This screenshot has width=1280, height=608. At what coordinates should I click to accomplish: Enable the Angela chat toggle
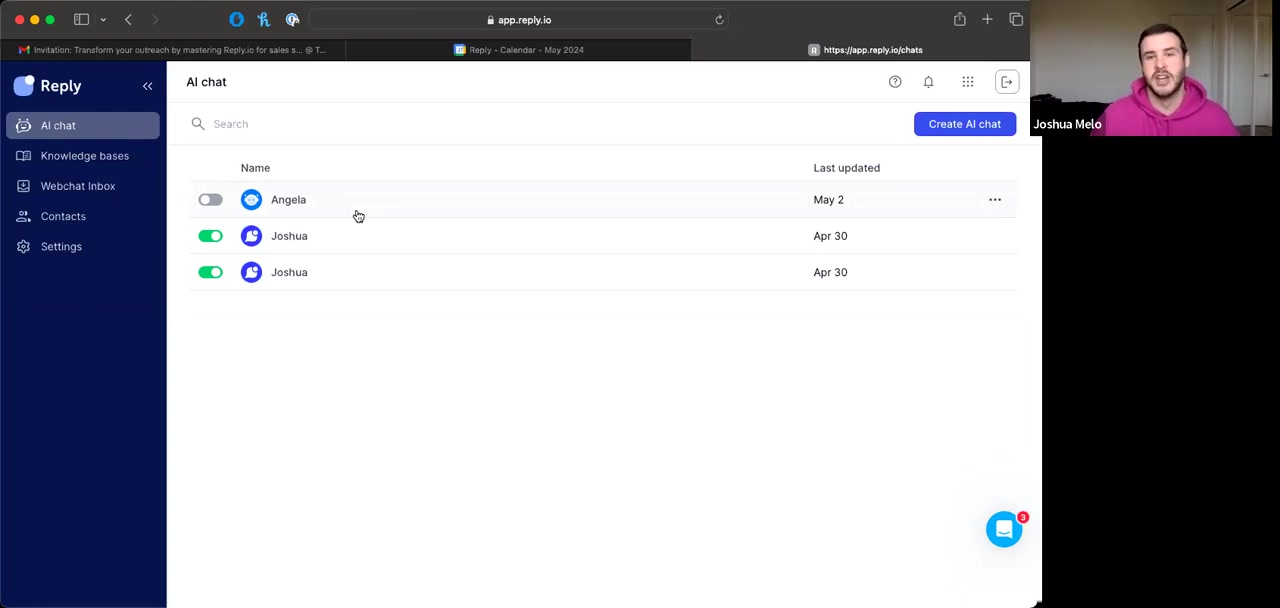click(x=210, y=200)
